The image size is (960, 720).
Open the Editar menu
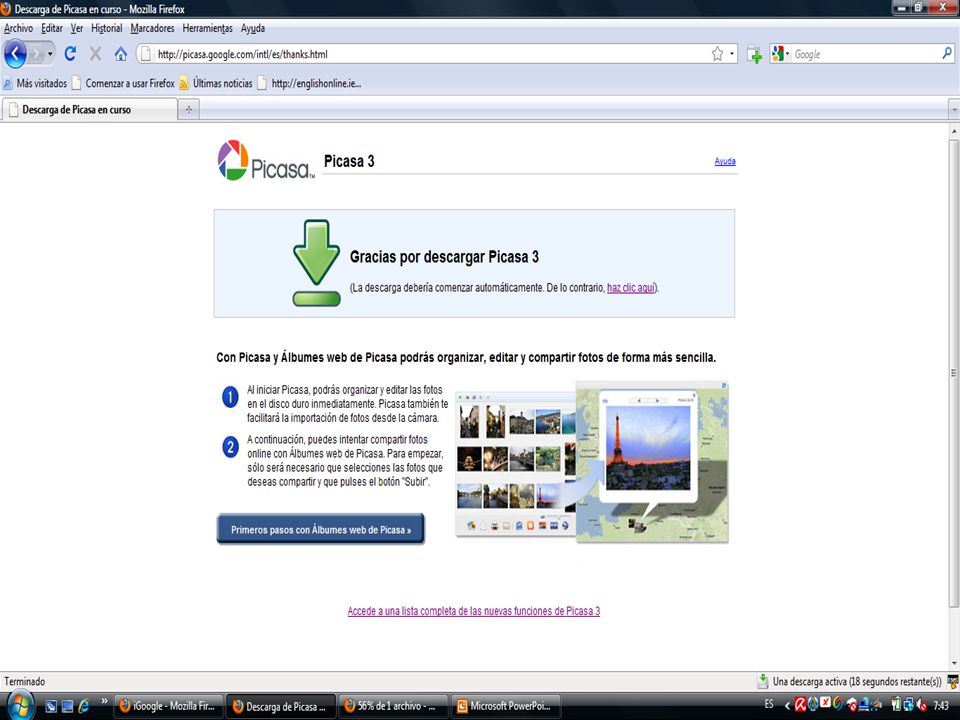click(52, 28)
